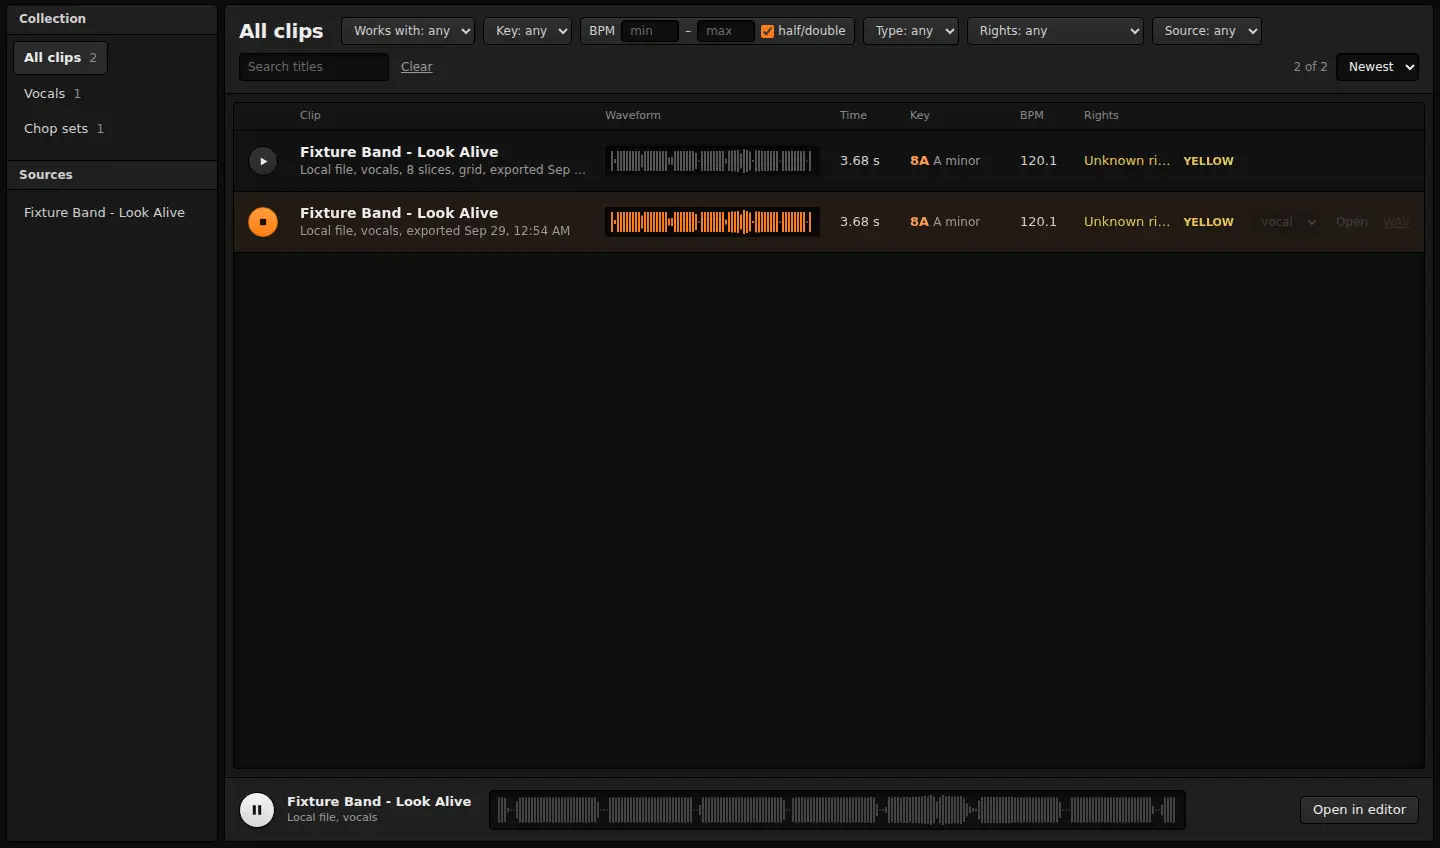This screenshot has width=1440, height=848.
Task: Select the All clips collection
Action: pyautogui.click(x=60, y=58)
